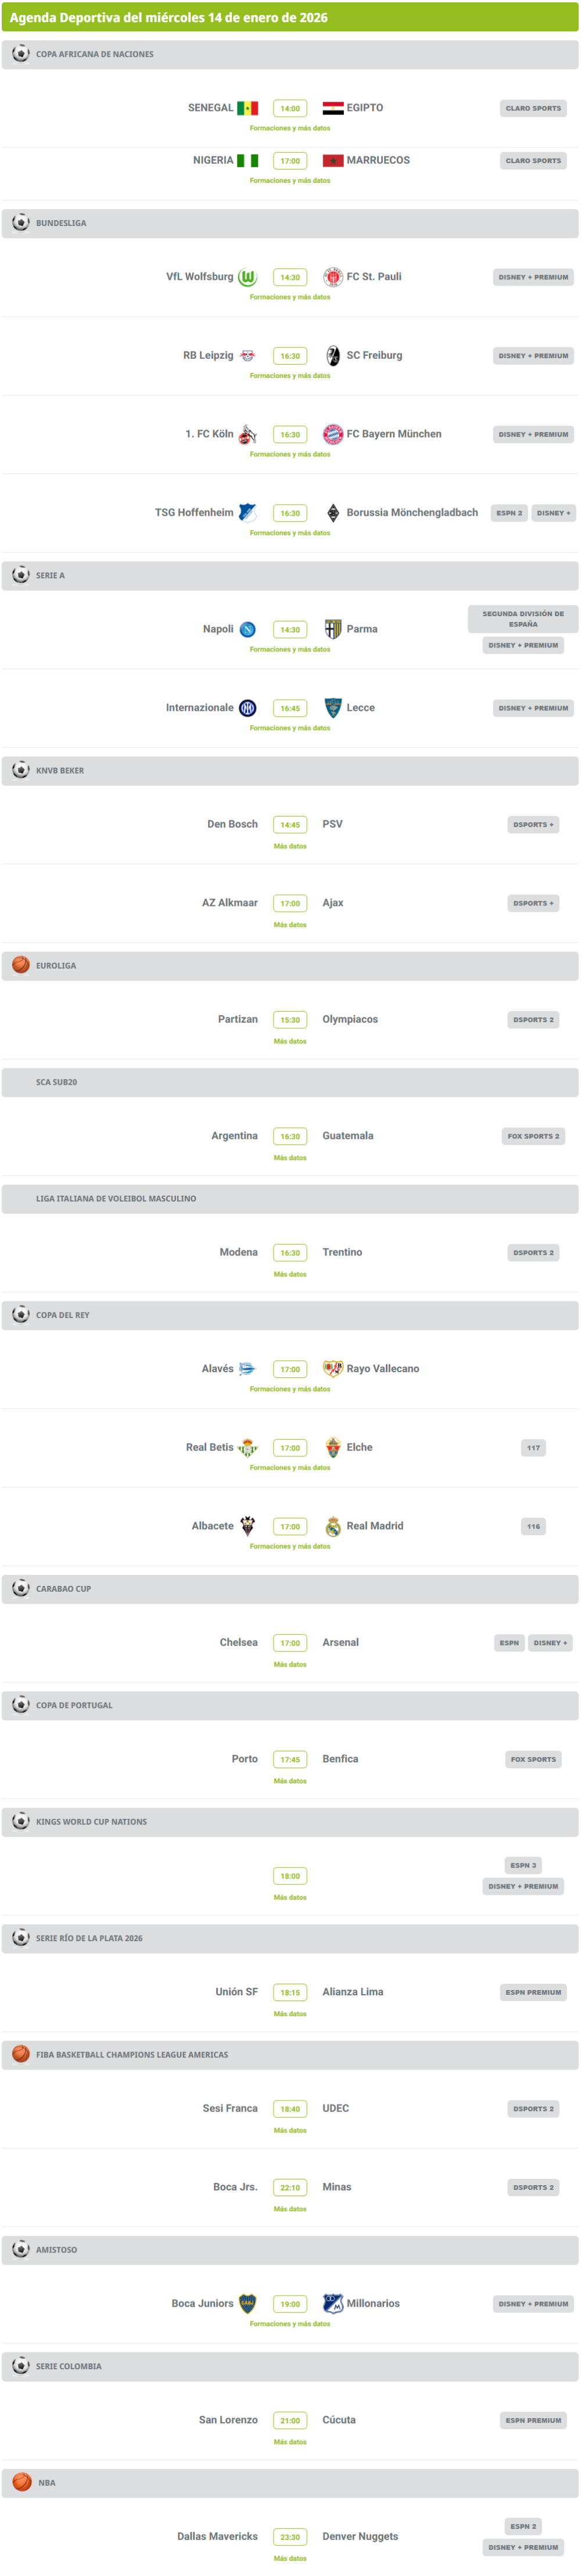Image resolution: width=581 pixels, height=2576 pixels.
Task: Expand the Carabao Cup section header
Action: tap(290, 1588)
